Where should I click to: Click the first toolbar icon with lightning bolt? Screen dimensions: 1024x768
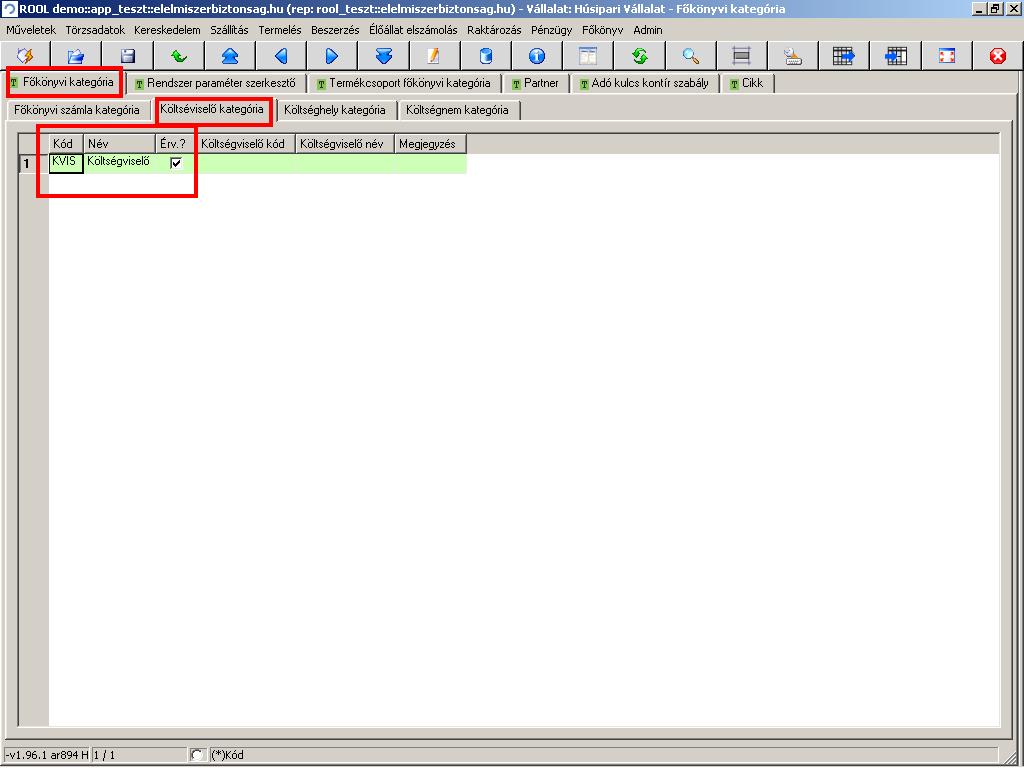(x=25, y=56)
